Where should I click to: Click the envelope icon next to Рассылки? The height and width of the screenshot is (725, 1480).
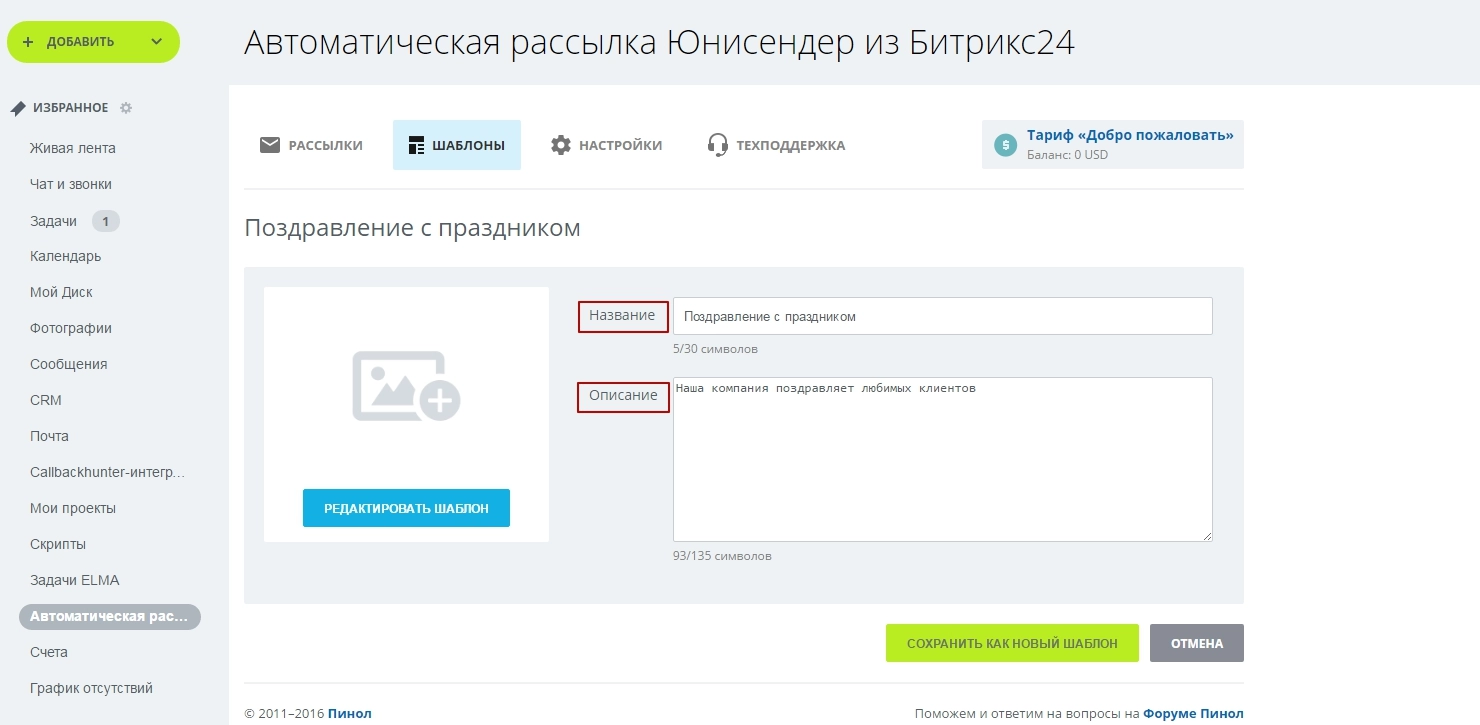(270, 145)
